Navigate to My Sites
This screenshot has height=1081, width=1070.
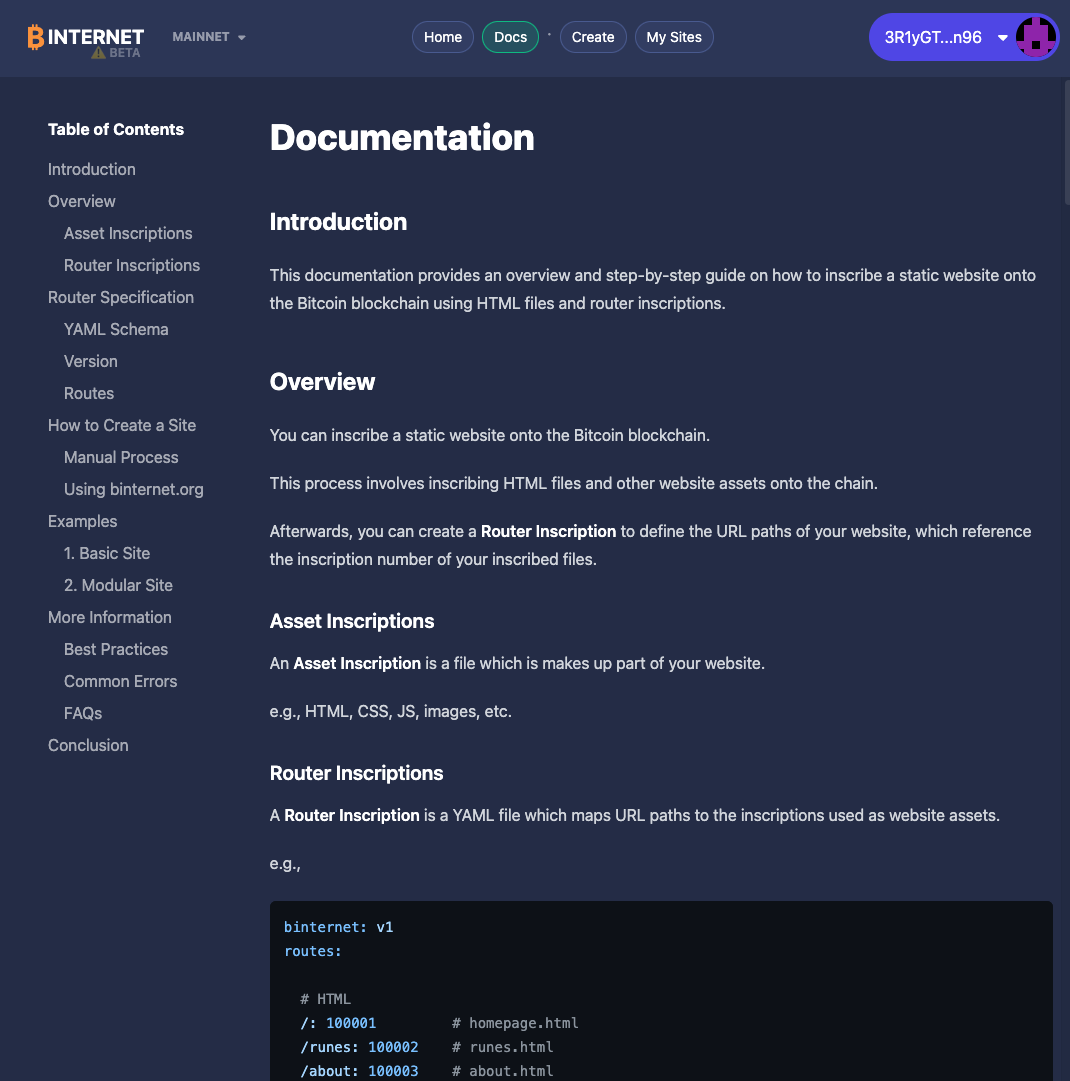[674, 37]
